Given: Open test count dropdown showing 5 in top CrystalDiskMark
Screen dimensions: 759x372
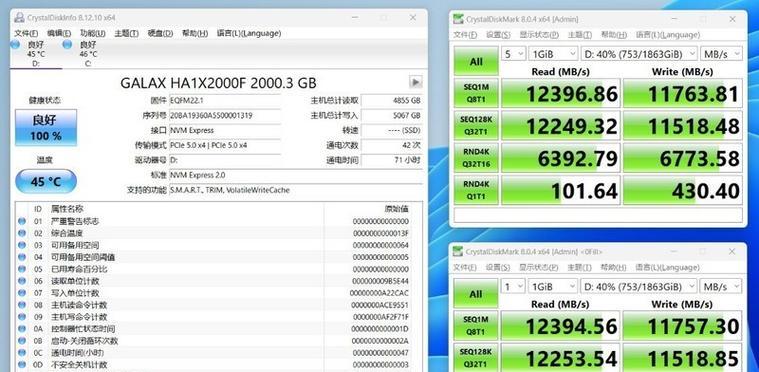Looking at the screenshot, I should coord(514,54).
